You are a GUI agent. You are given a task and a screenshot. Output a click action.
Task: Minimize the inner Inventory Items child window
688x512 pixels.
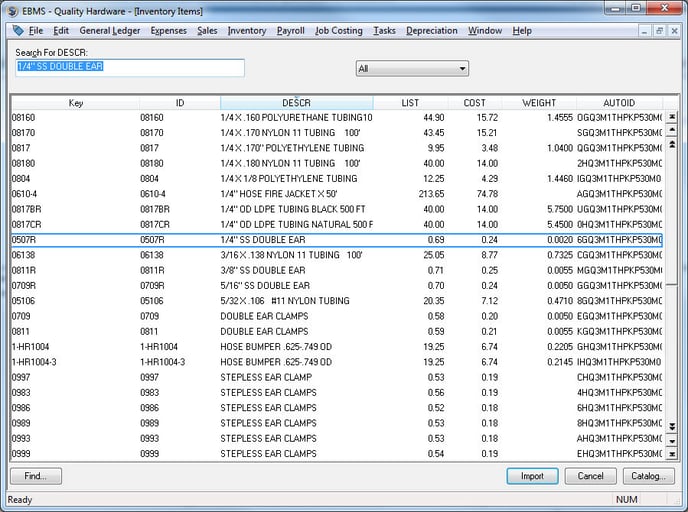tap(642, 31)
